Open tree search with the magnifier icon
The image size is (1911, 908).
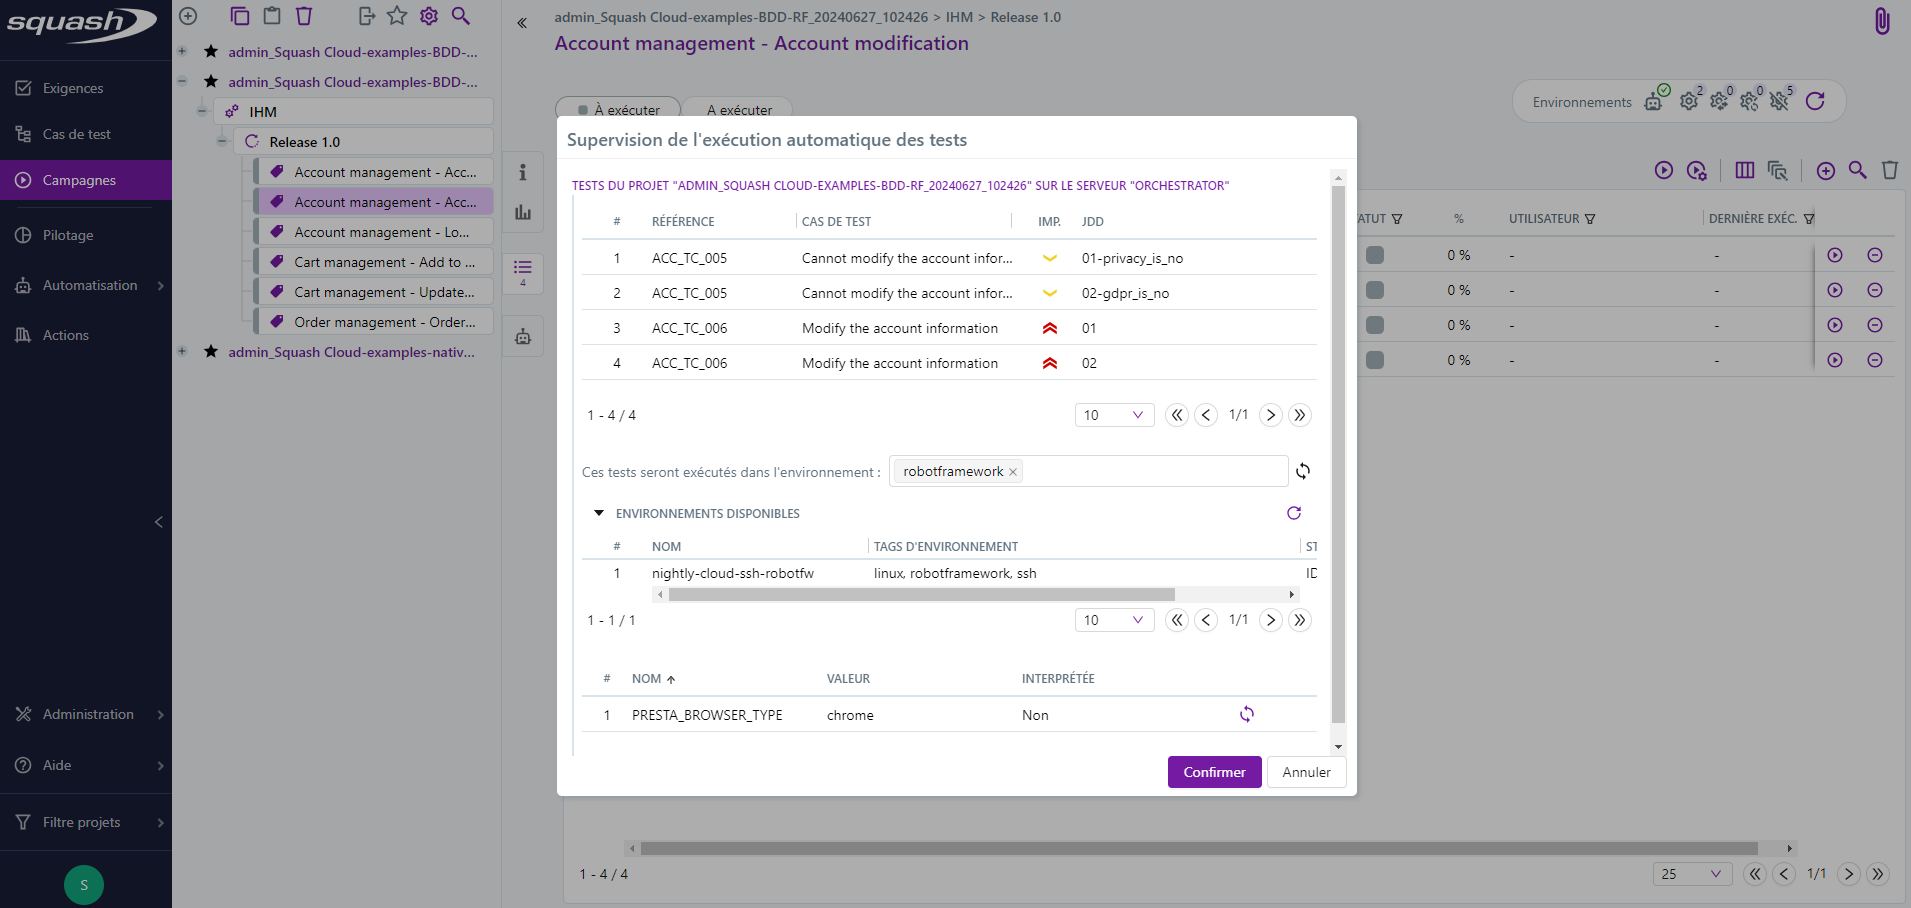click(461, 16)
